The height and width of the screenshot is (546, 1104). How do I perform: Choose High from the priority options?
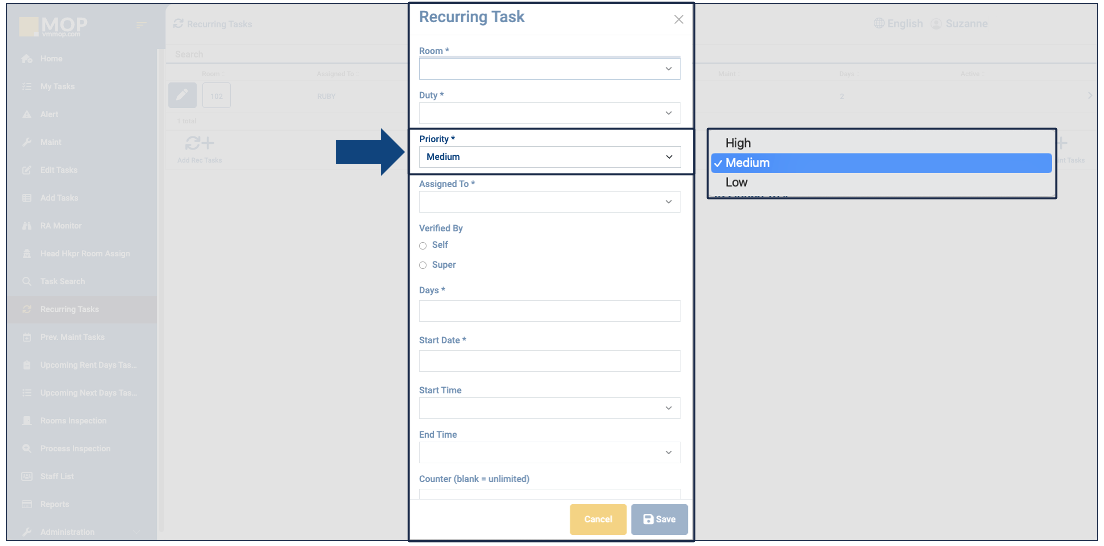(738, 143)
